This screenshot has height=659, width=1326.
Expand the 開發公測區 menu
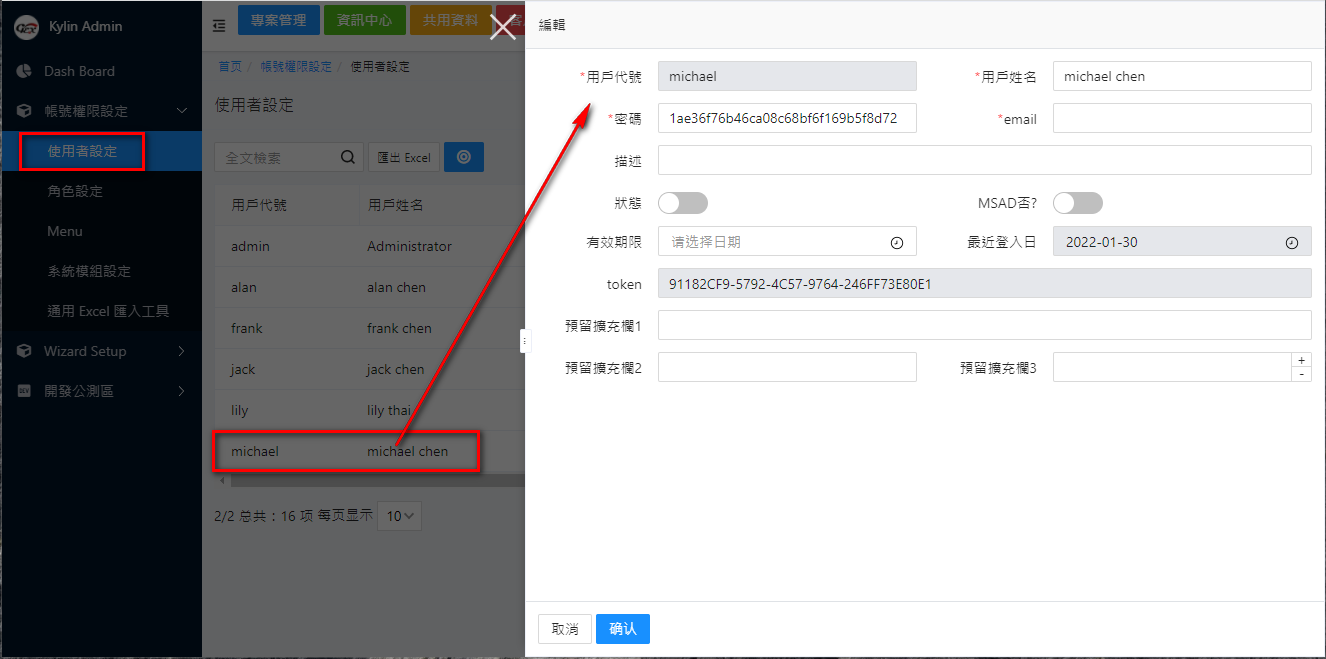pyautogui.click(x=181, y=391)
